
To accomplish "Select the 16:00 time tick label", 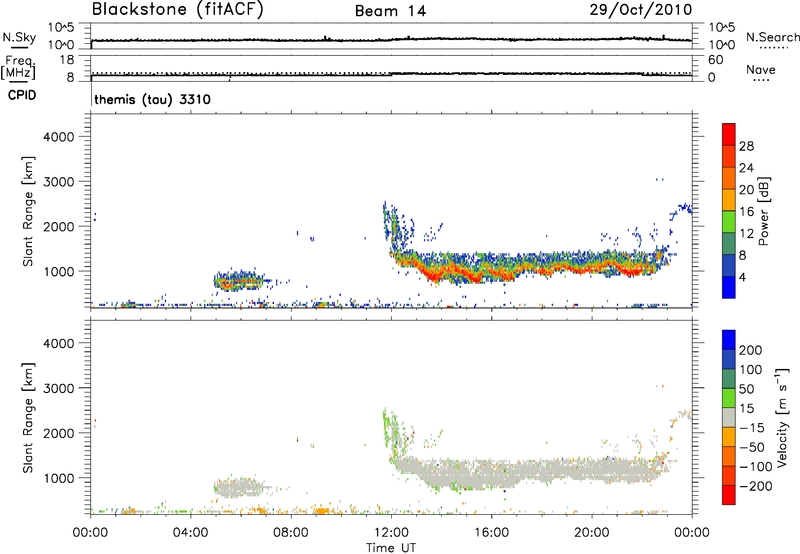I will (491, 533).
